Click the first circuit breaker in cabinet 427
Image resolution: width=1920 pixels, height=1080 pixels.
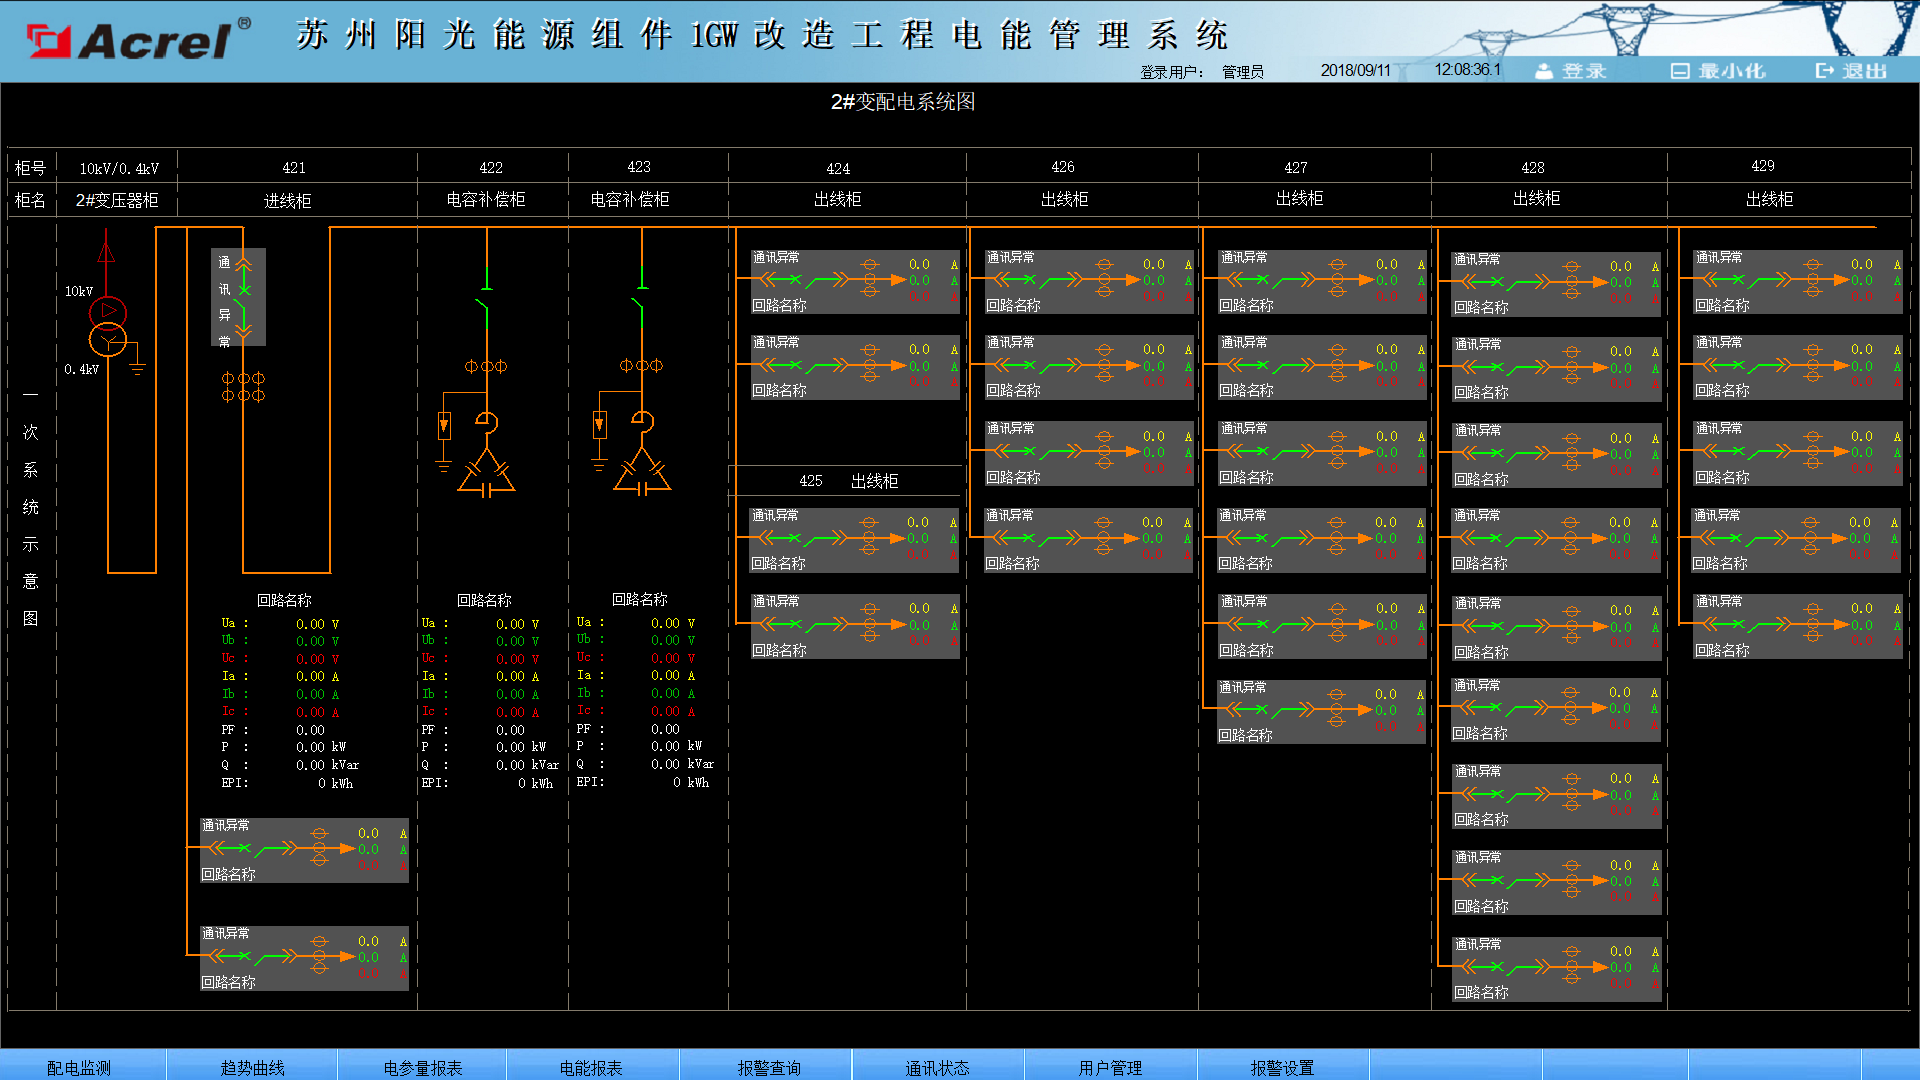pos(1322,281)
